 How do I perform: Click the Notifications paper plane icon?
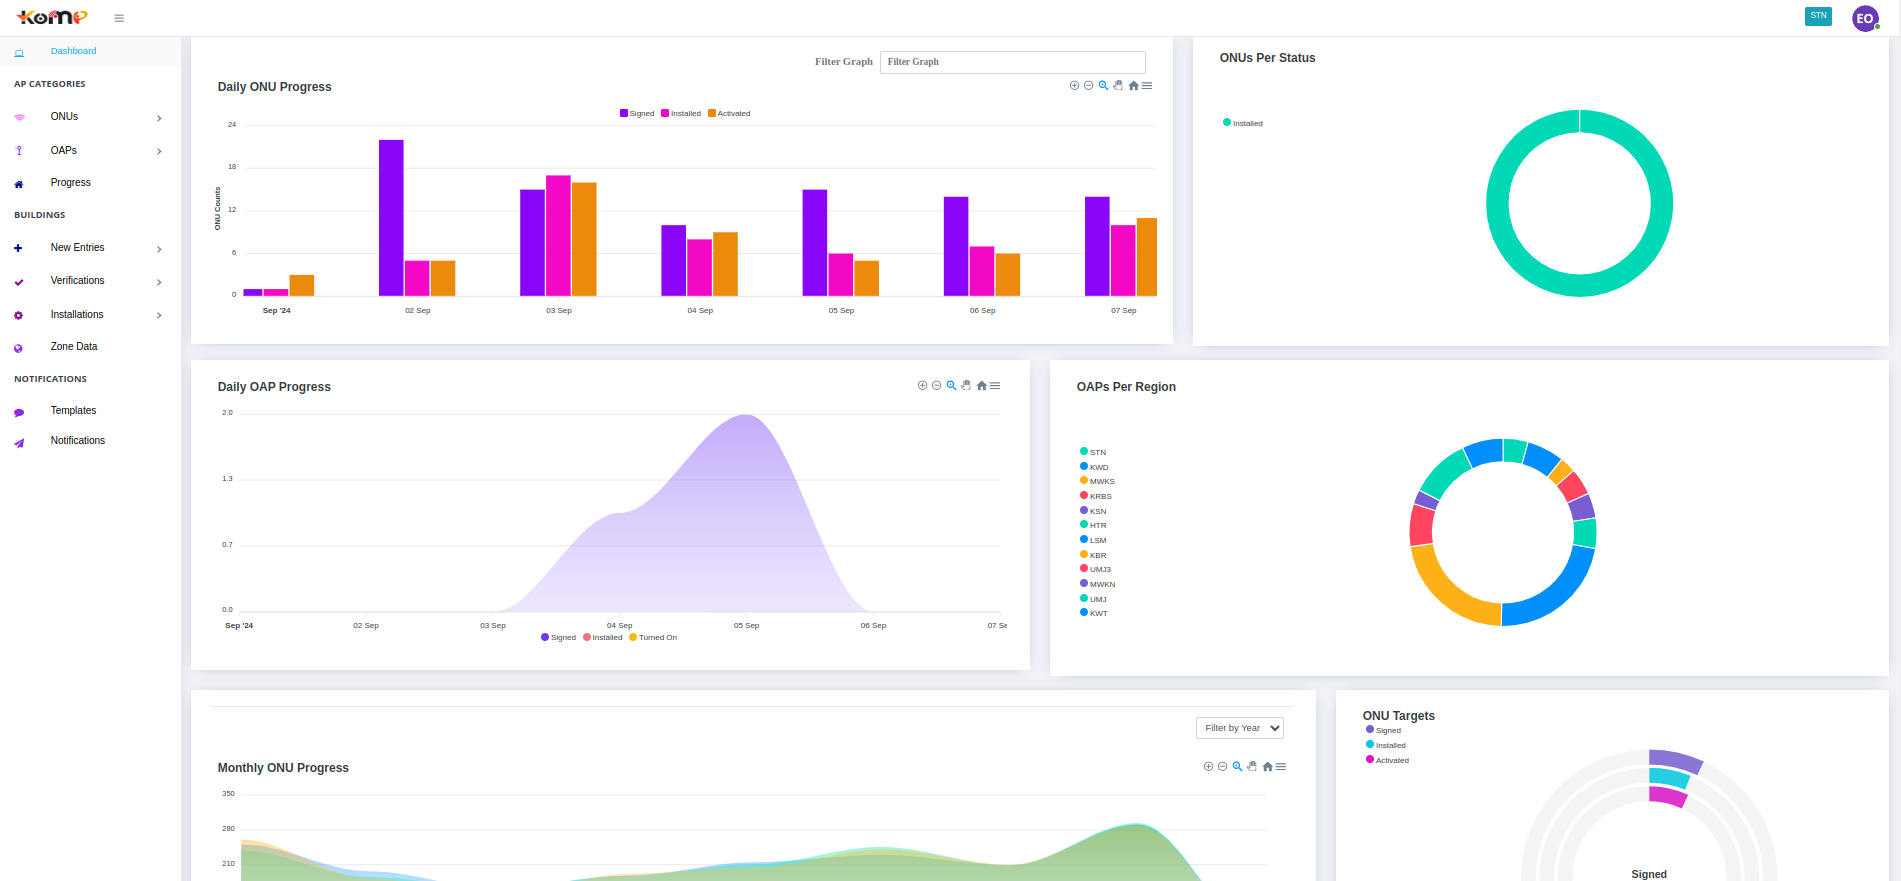(x=19, y=443)
